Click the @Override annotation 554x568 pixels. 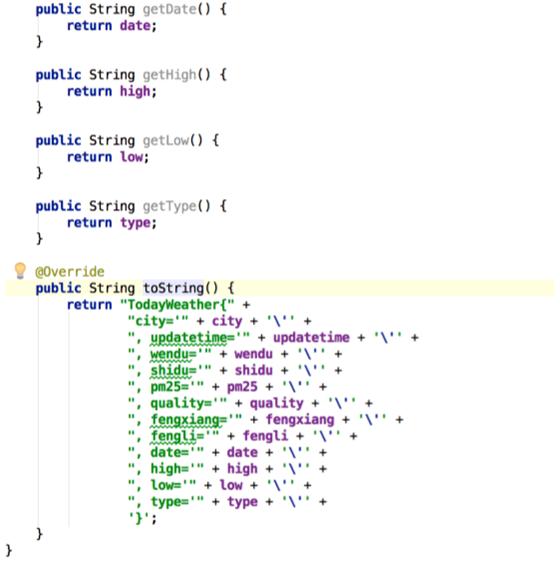tap(70, 272)
